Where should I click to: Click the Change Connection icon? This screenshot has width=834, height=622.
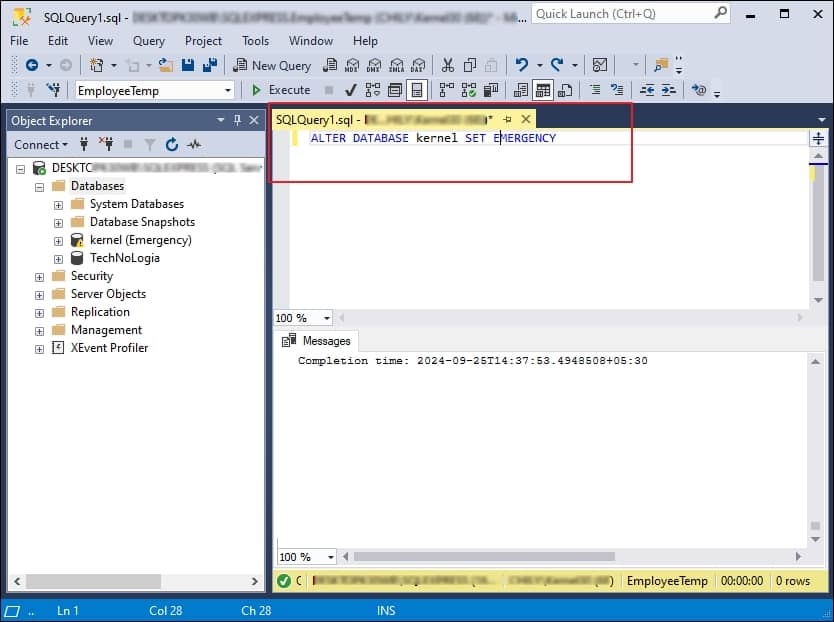click(x=53, y=90)
